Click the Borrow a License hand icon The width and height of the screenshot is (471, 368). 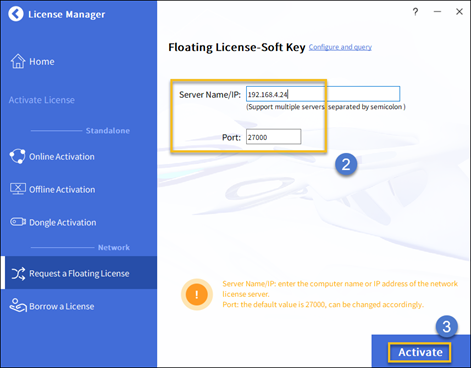[18, 305]
